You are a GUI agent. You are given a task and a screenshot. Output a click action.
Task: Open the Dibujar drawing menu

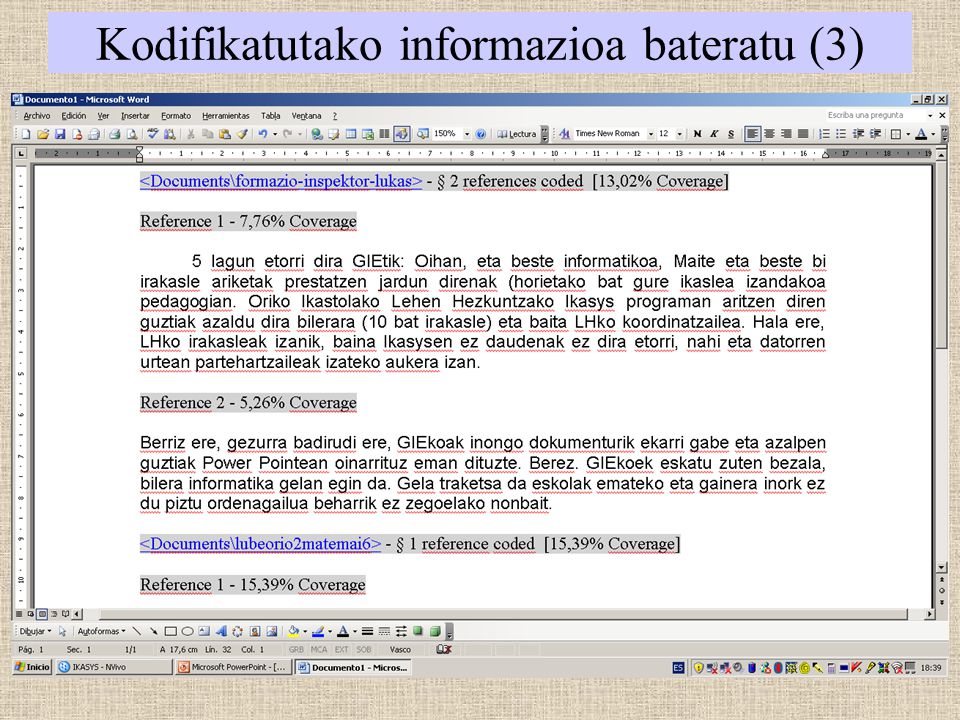[x=36, y=631]
